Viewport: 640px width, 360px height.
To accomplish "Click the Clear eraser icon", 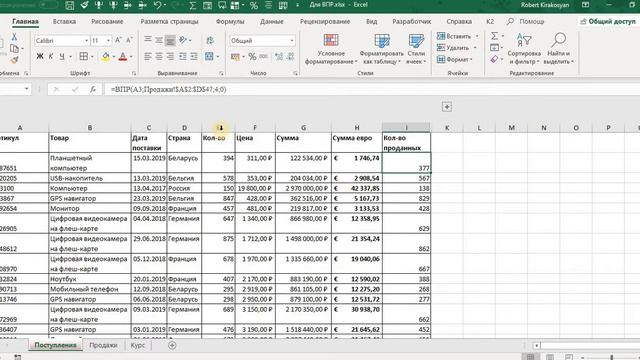I will pos(494,60).
